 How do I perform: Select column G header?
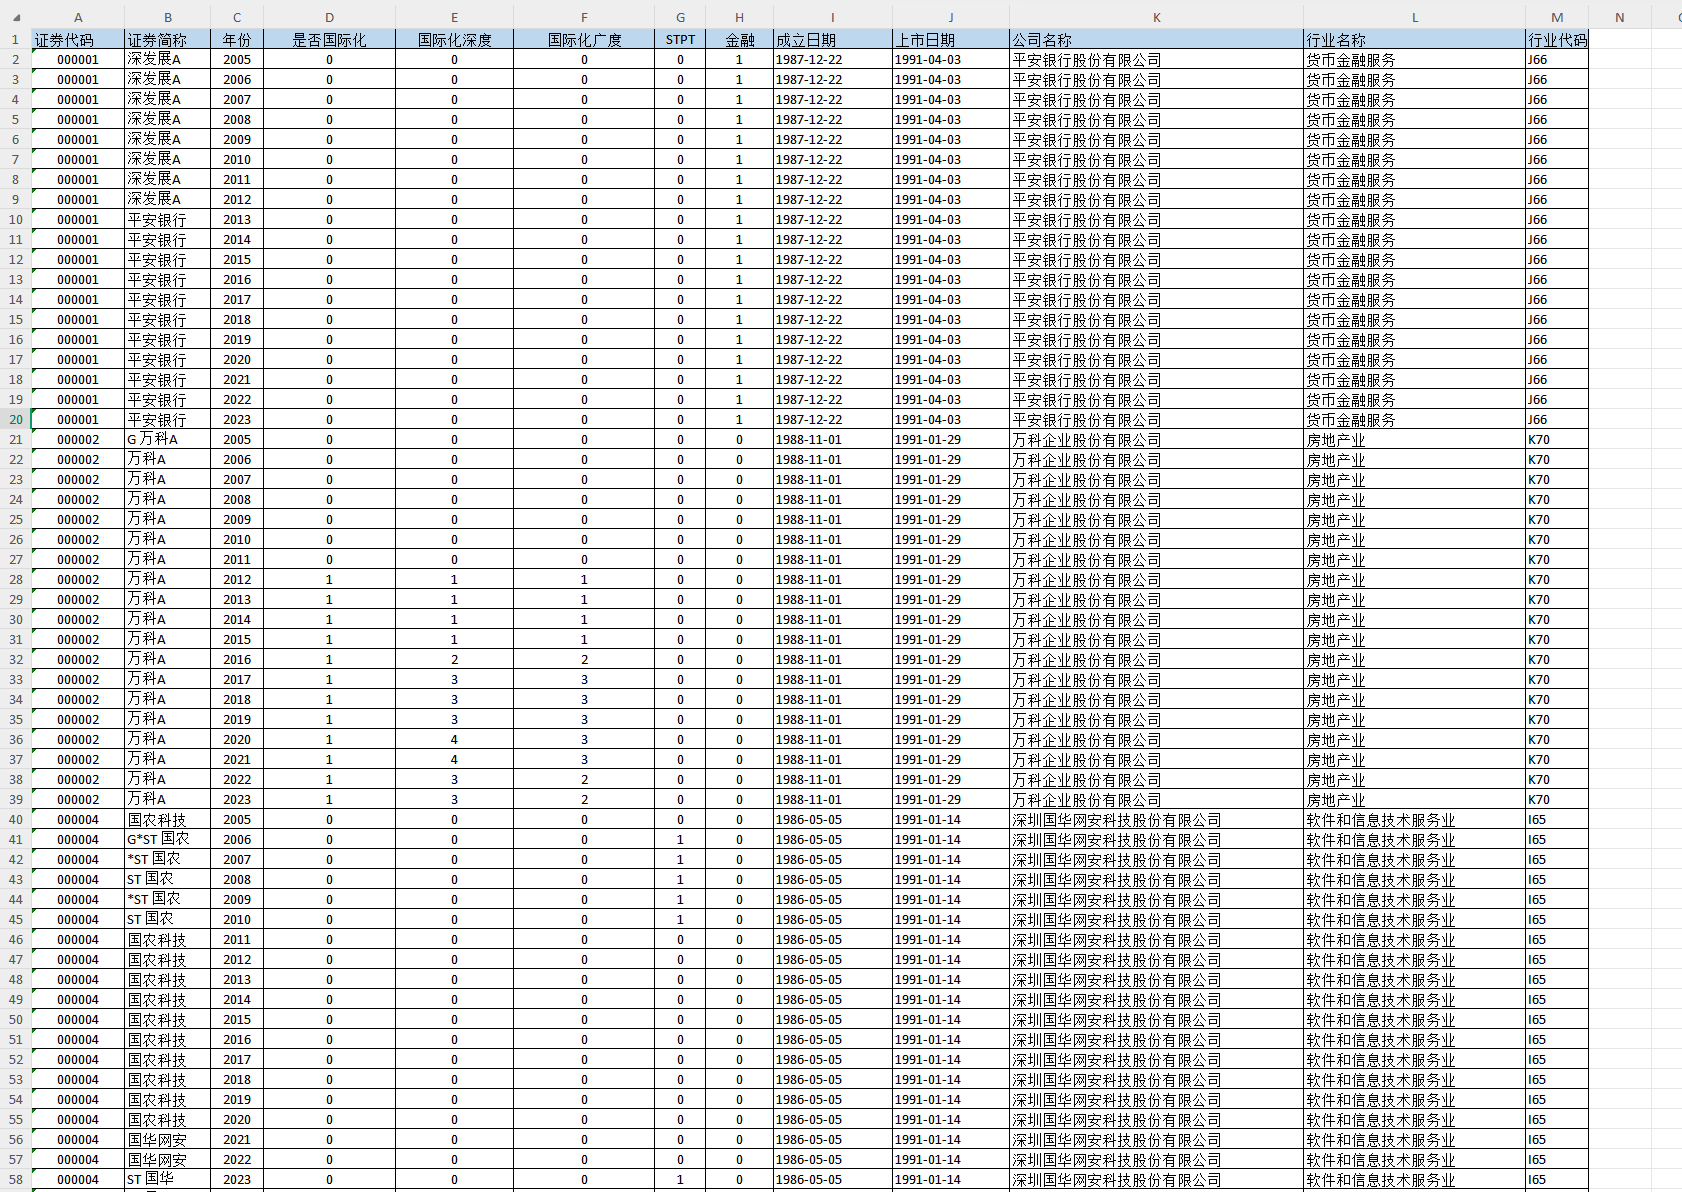680,17
